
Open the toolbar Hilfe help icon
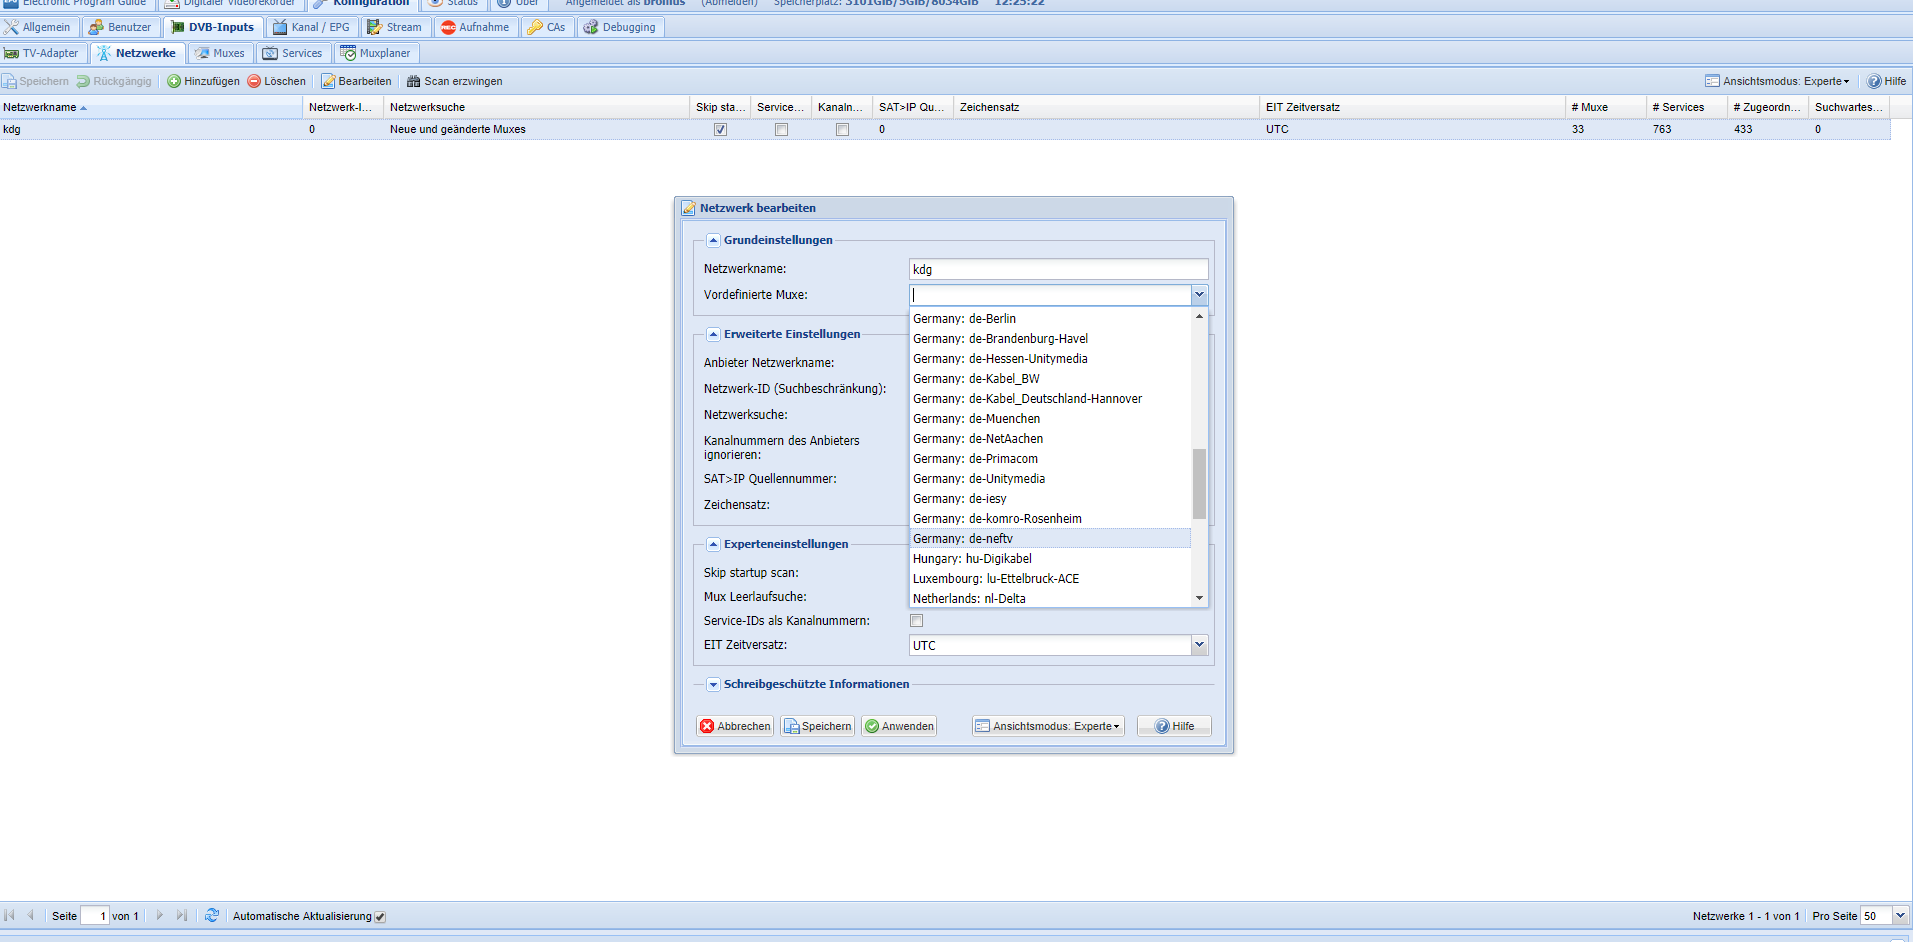(x=1874, y=81)
